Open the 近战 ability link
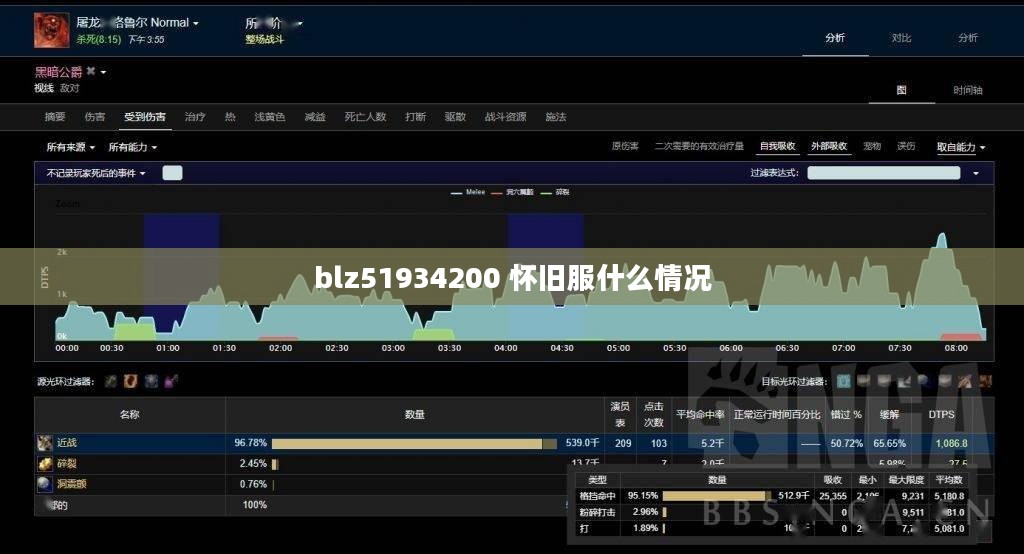Image resolution: width=1024 pixels, height=554 pixels. (67, 443)
